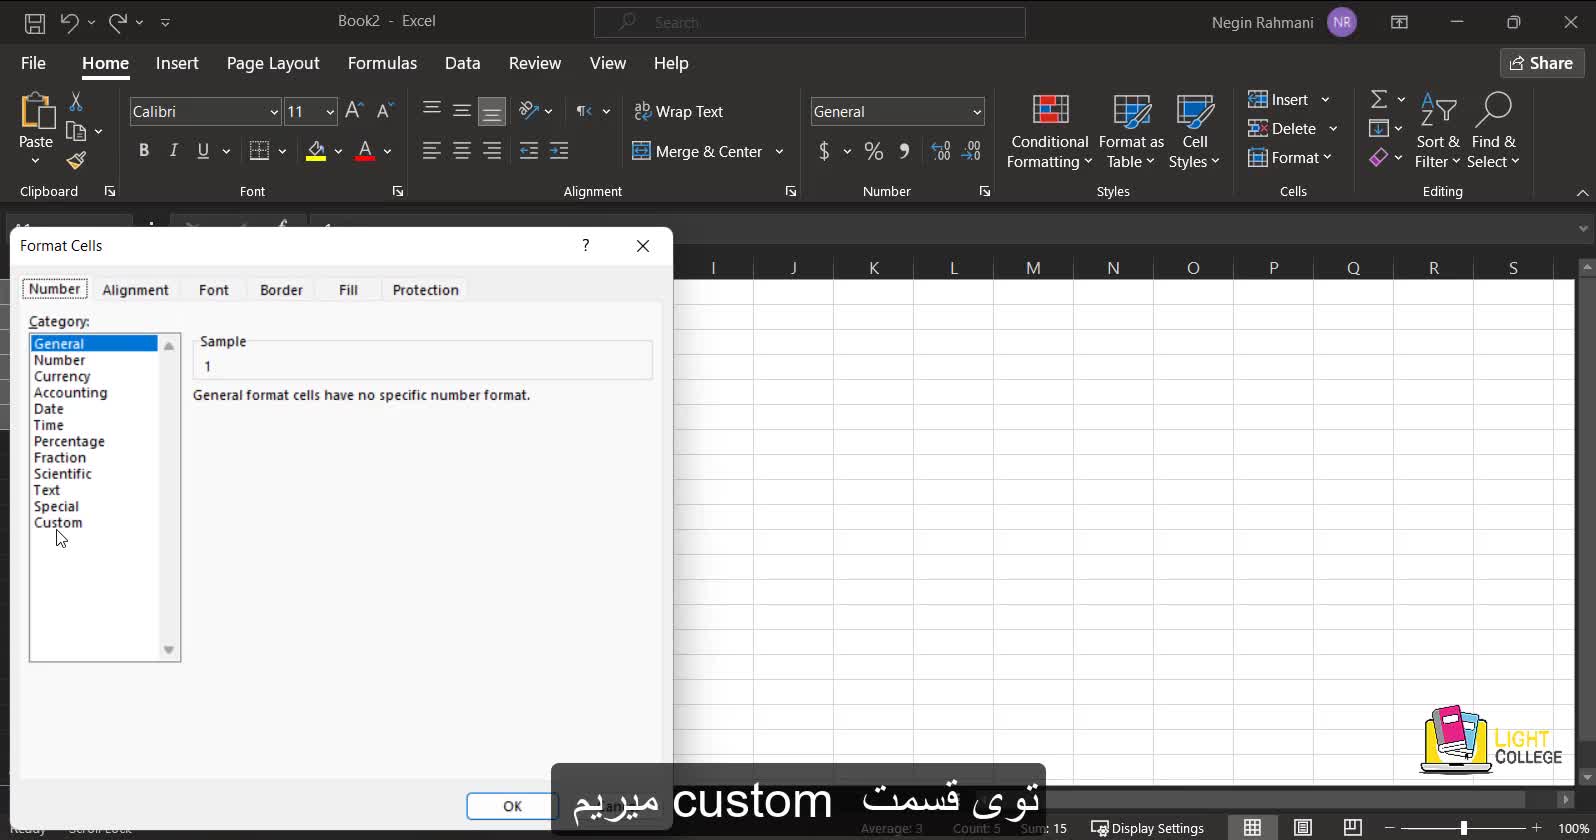
Task: Open the Cell Styles gallery
Action: (x=1194, y=132)
